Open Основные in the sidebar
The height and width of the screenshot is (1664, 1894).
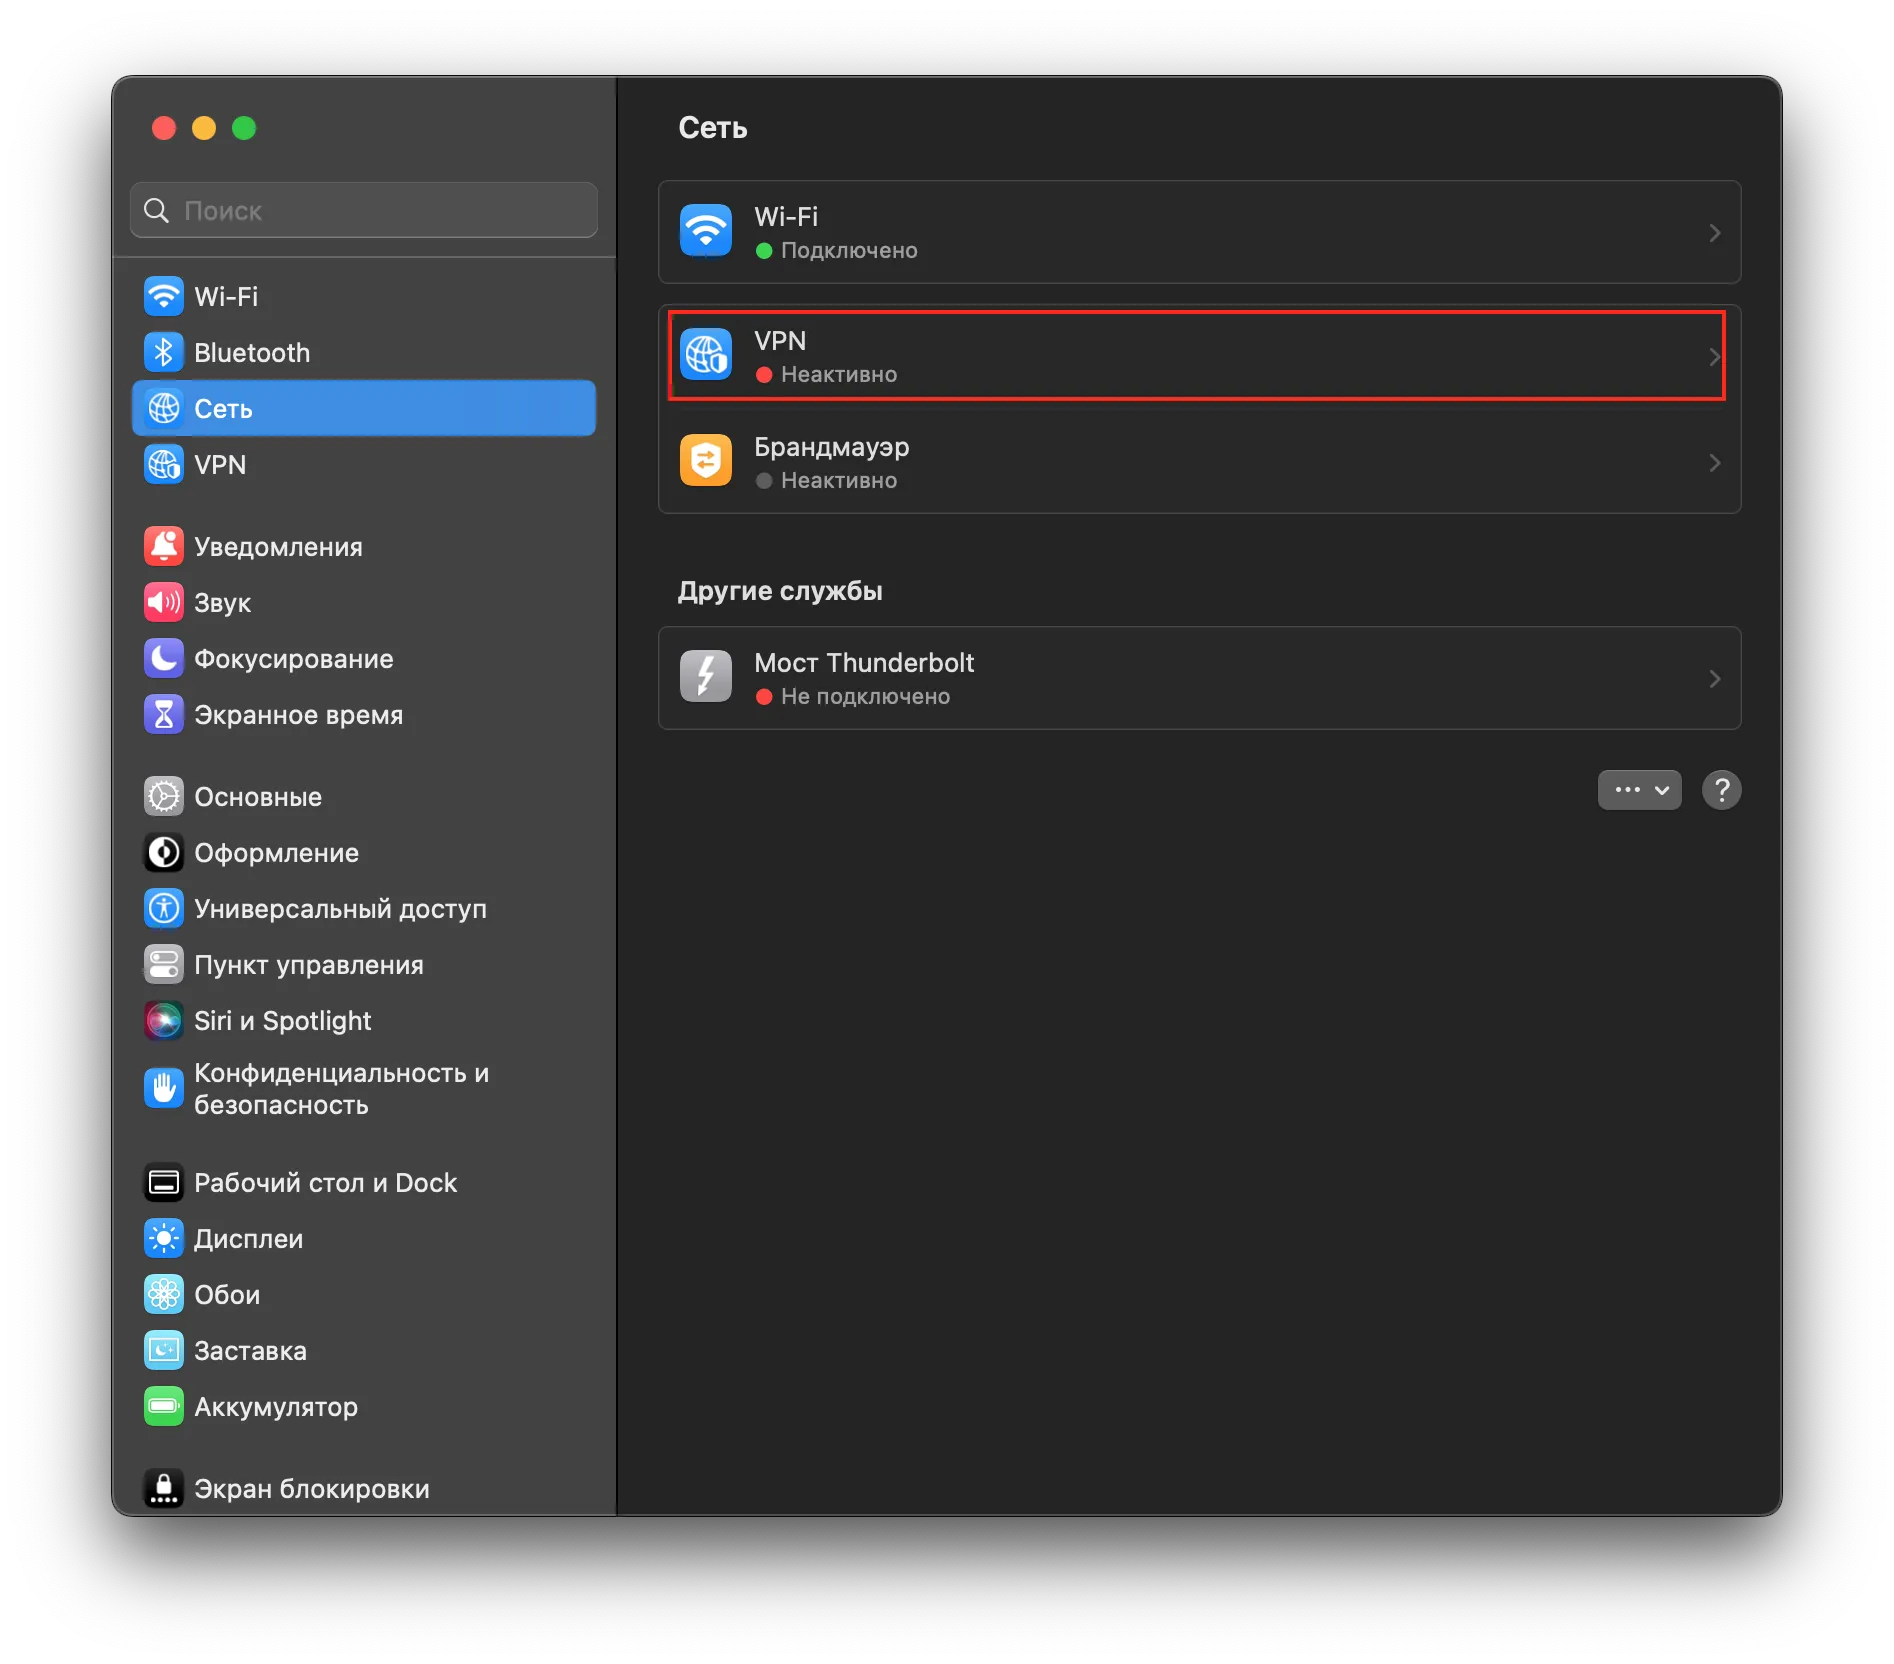[258, 797]
